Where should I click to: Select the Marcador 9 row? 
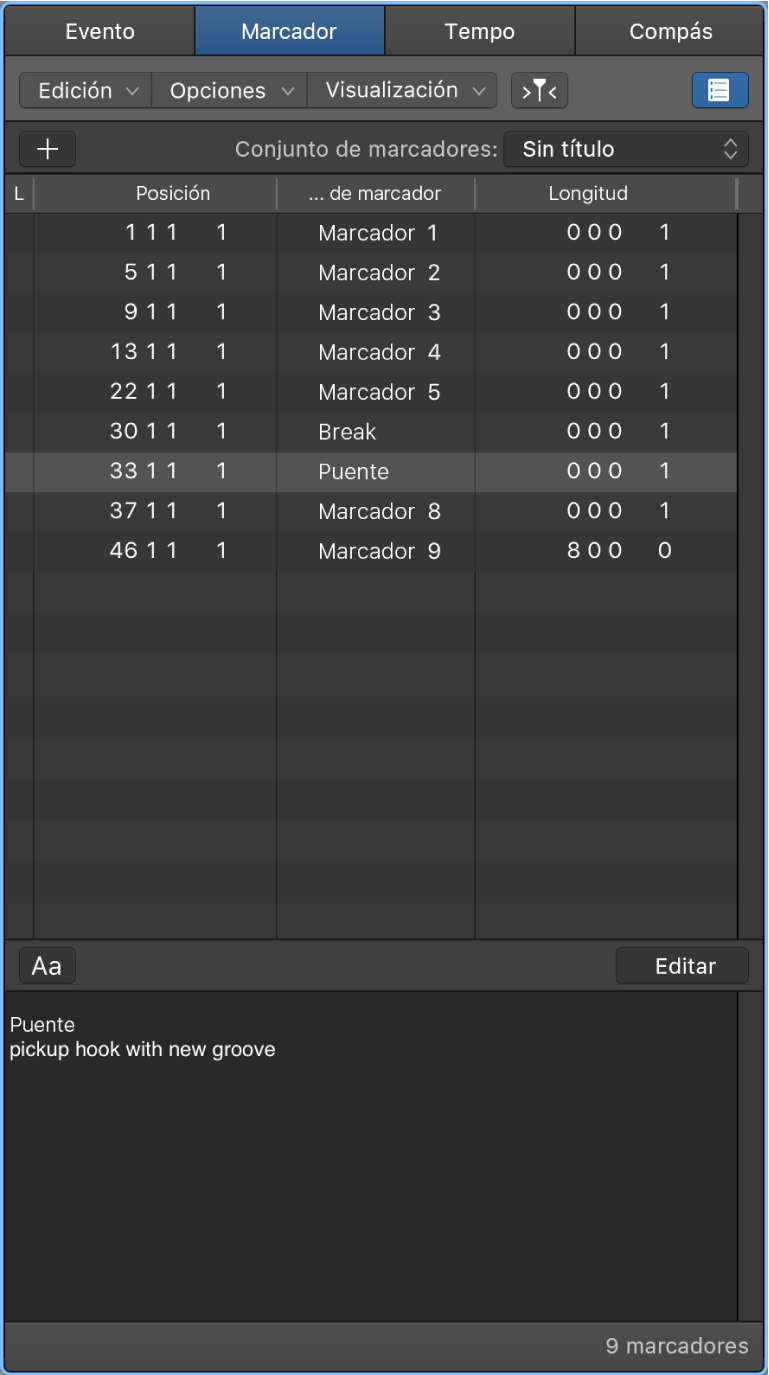[379, 551]
